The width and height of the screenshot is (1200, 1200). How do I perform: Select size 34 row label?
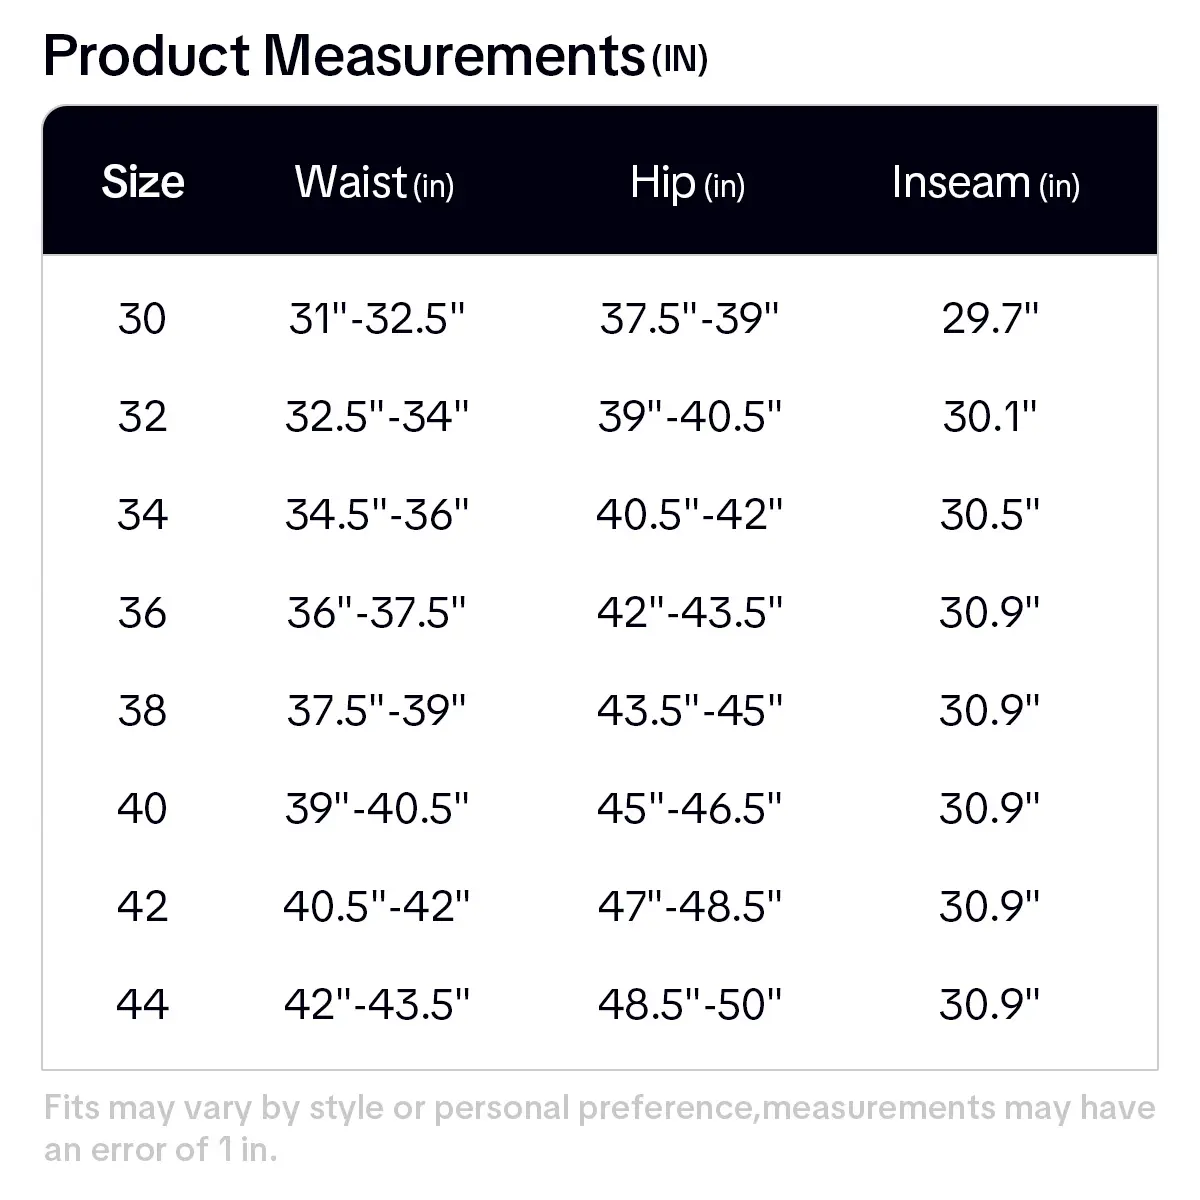point(142,514)
